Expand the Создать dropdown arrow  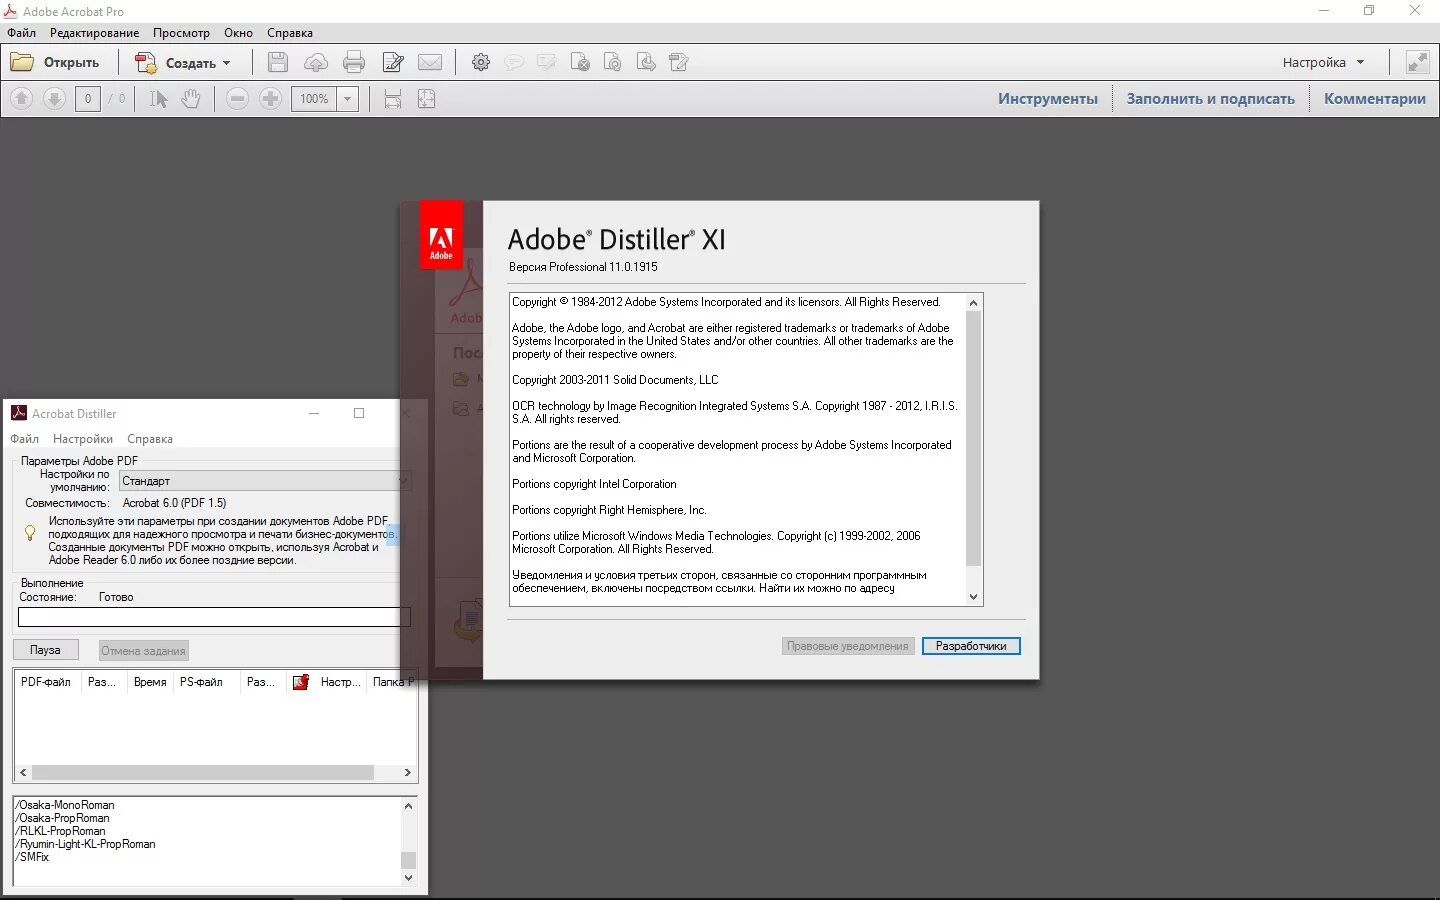tap(227, 63)
